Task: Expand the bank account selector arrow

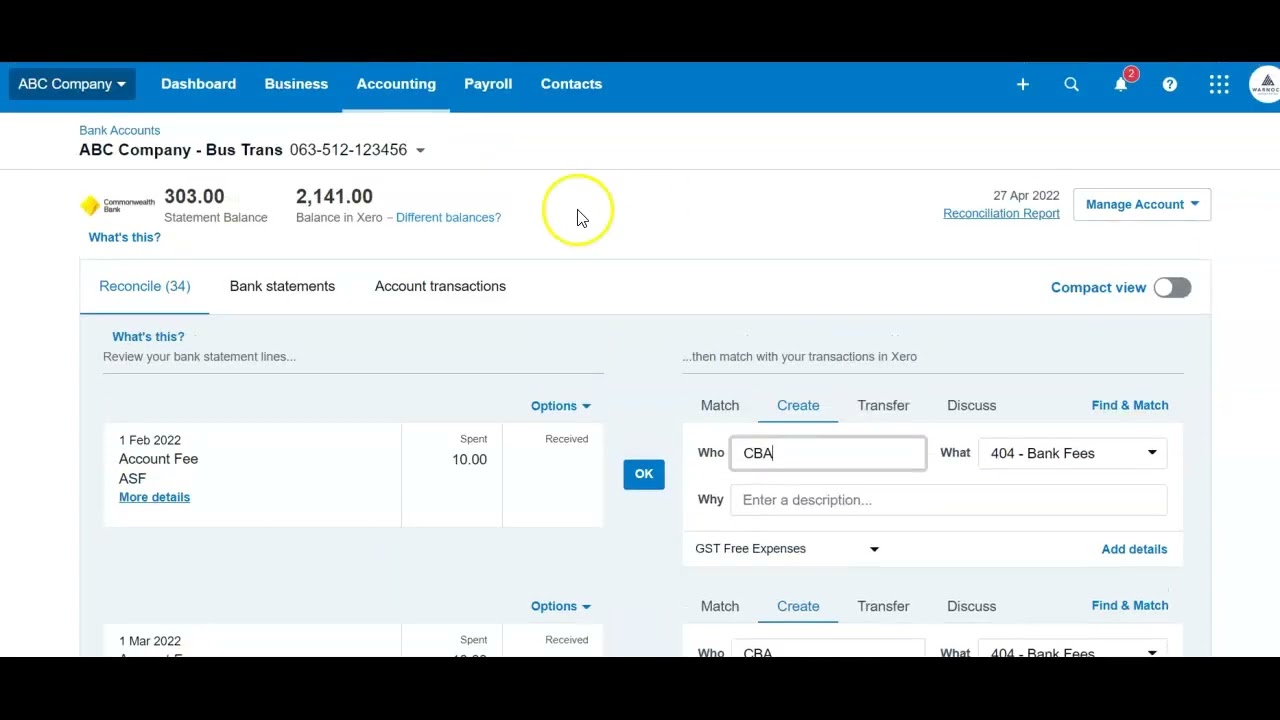Action: point(420,151)
